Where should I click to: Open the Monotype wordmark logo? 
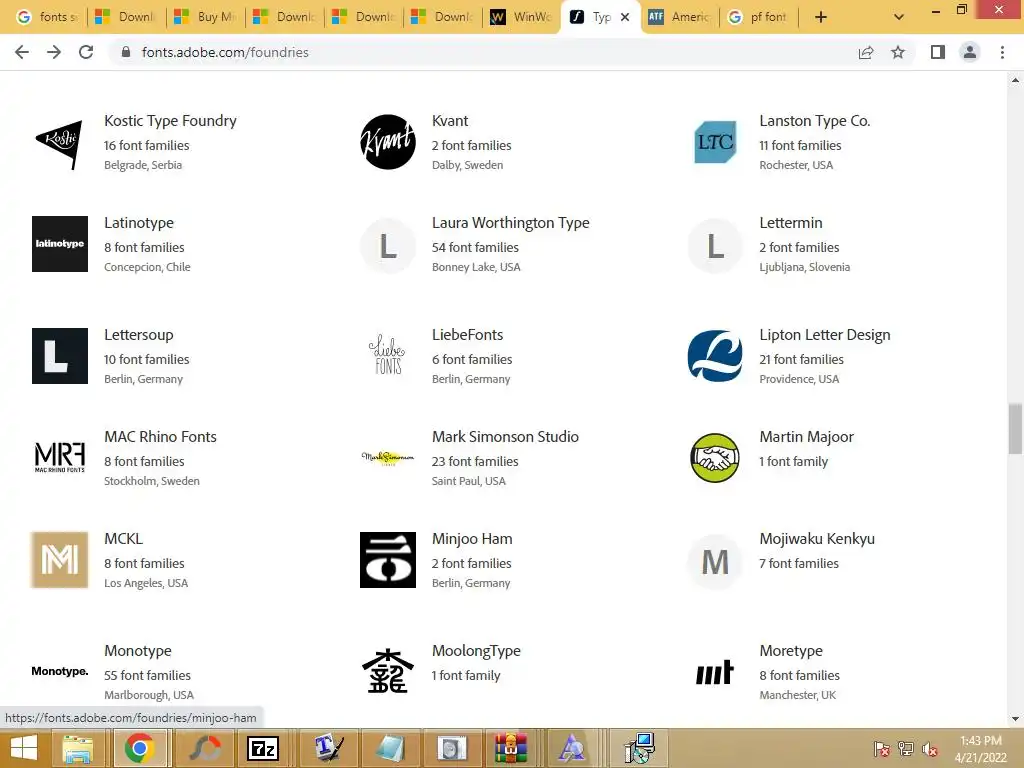[x=59, y=671]
